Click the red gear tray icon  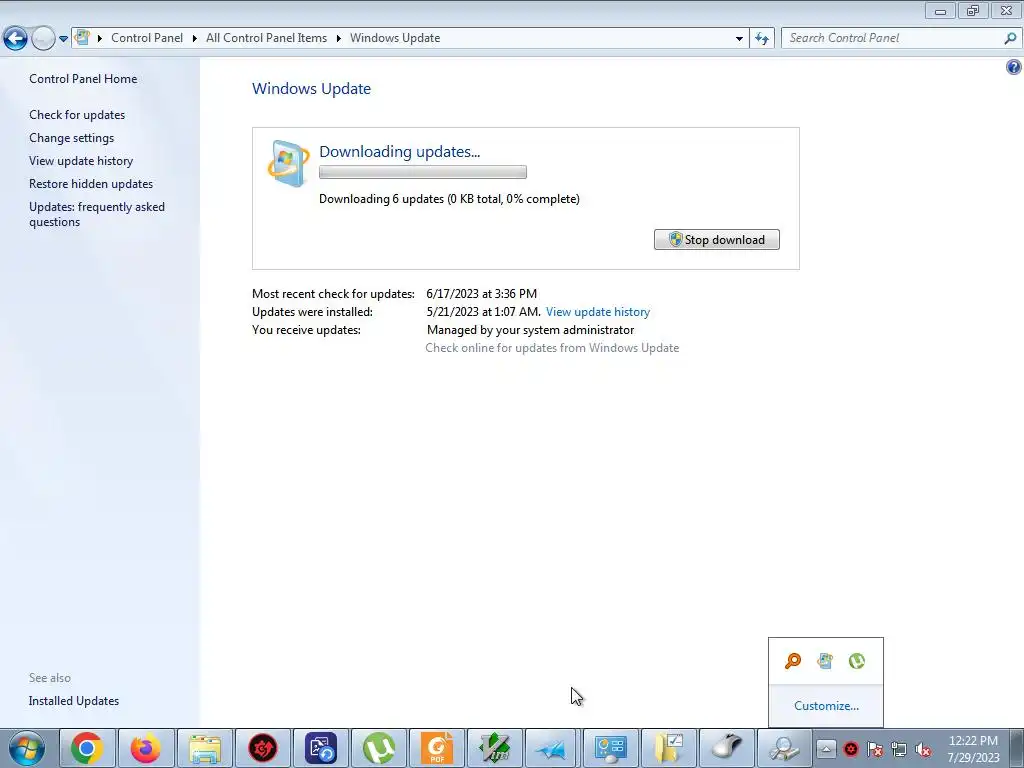(x=851, y=749)
